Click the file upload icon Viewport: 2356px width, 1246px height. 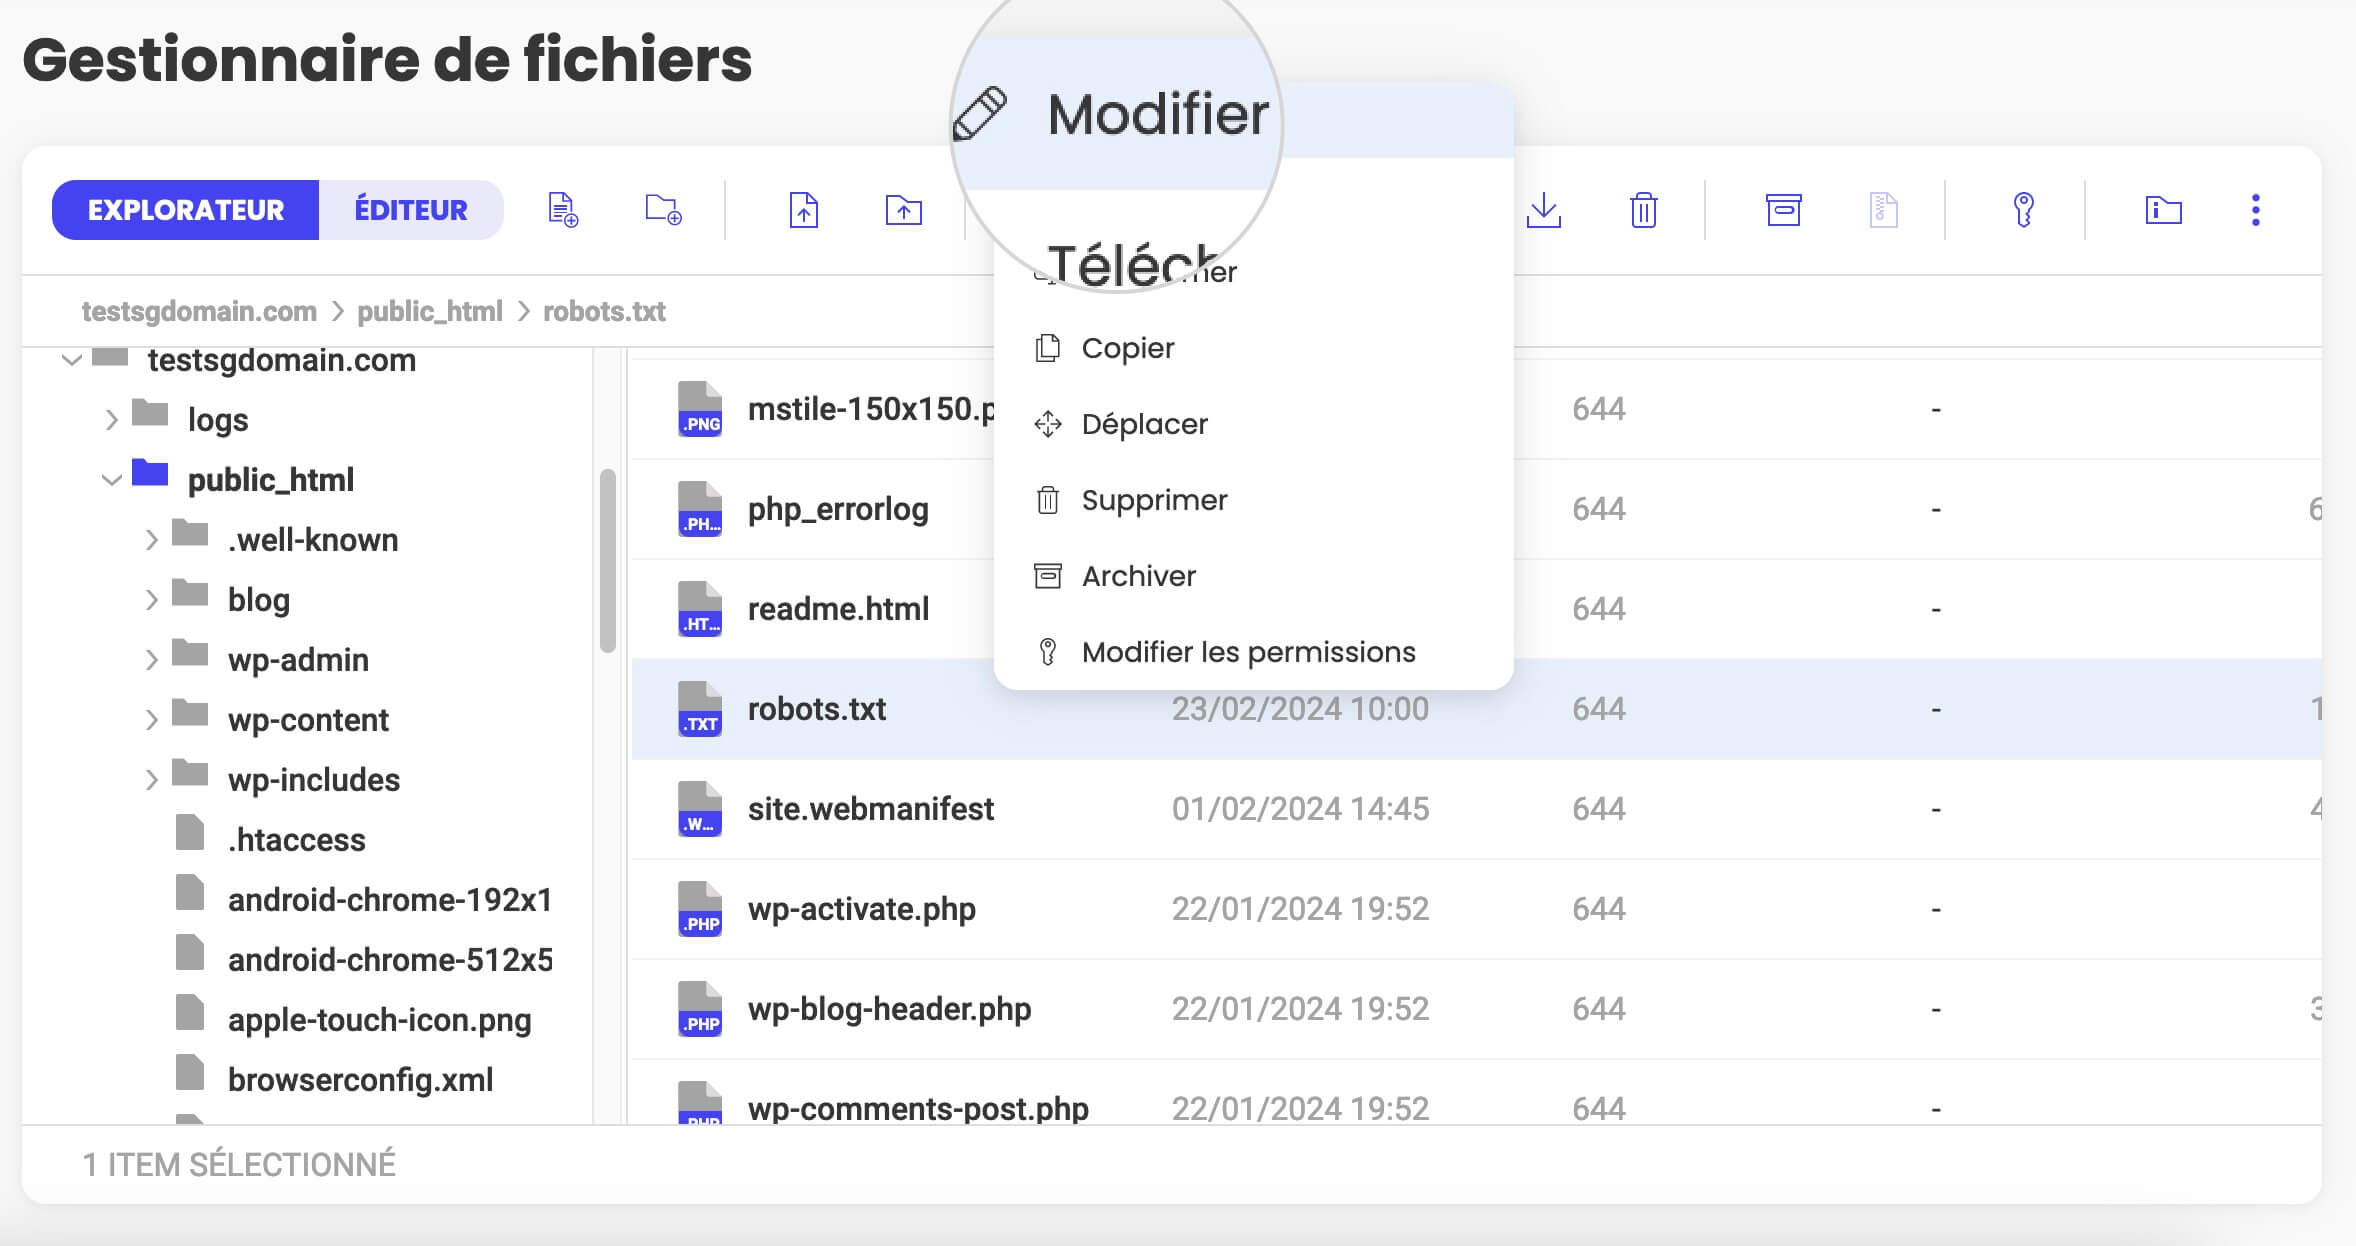[x=804, y=210]
